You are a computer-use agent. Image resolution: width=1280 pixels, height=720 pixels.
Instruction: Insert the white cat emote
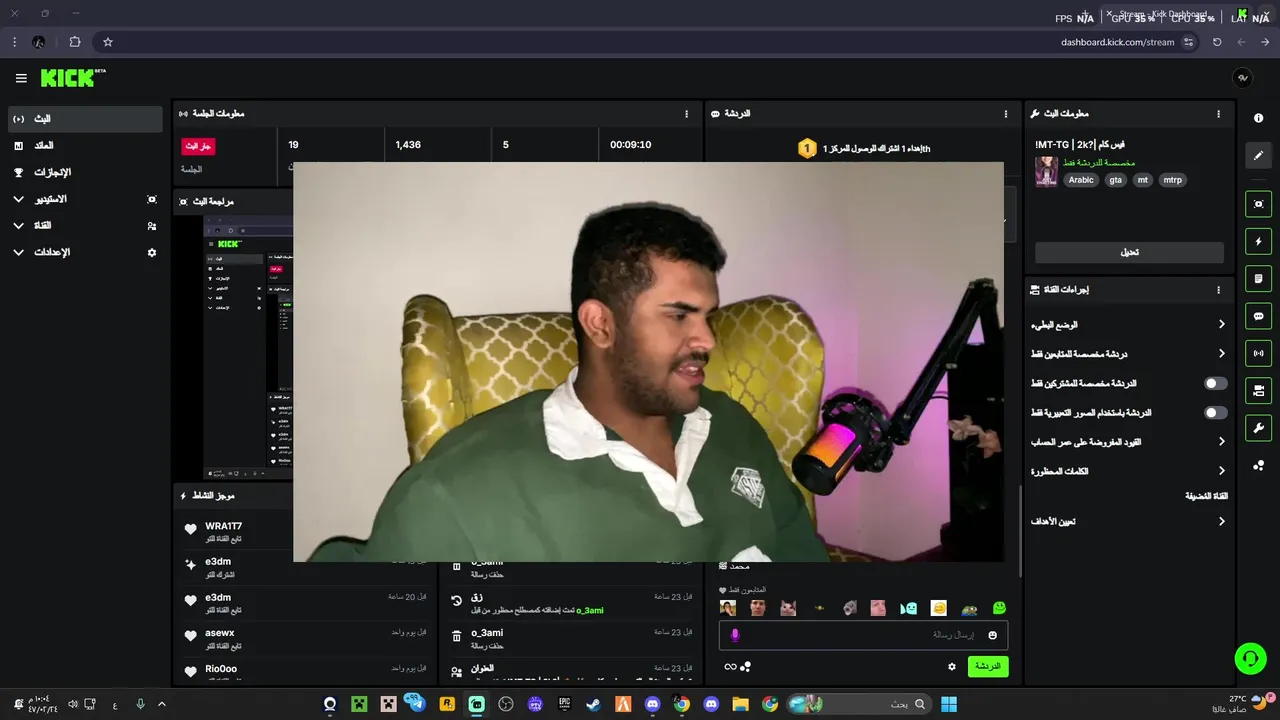point(788,608)
